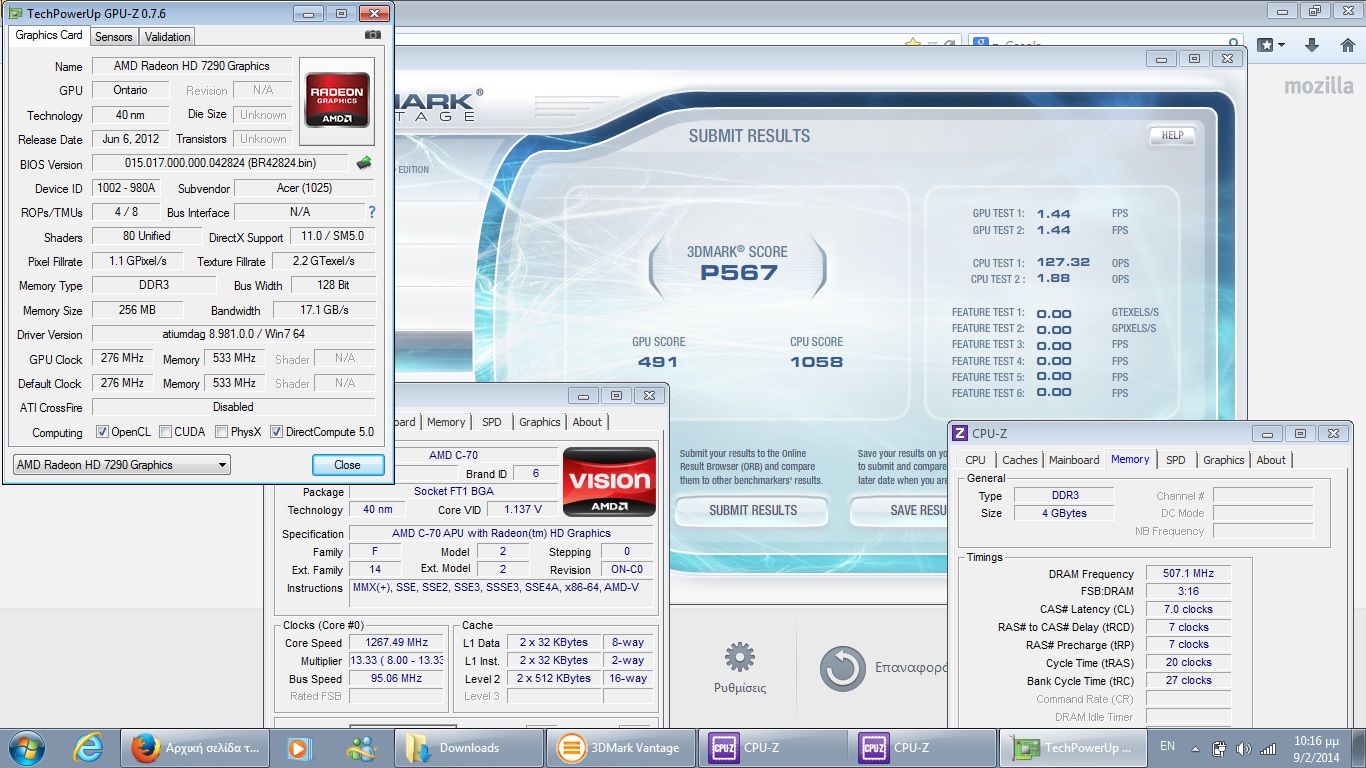
Task: Toggle the CUDA checkbox
Action: click(165, 432)
